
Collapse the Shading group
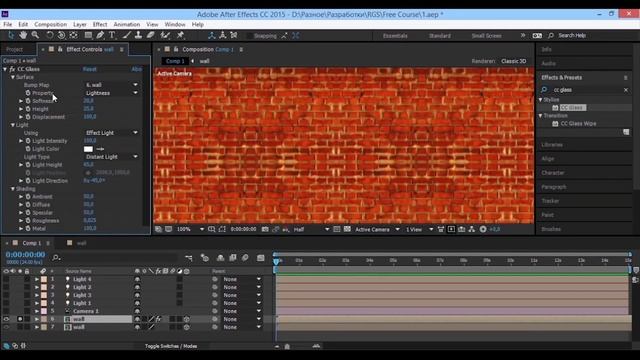[x=13, y=189]
